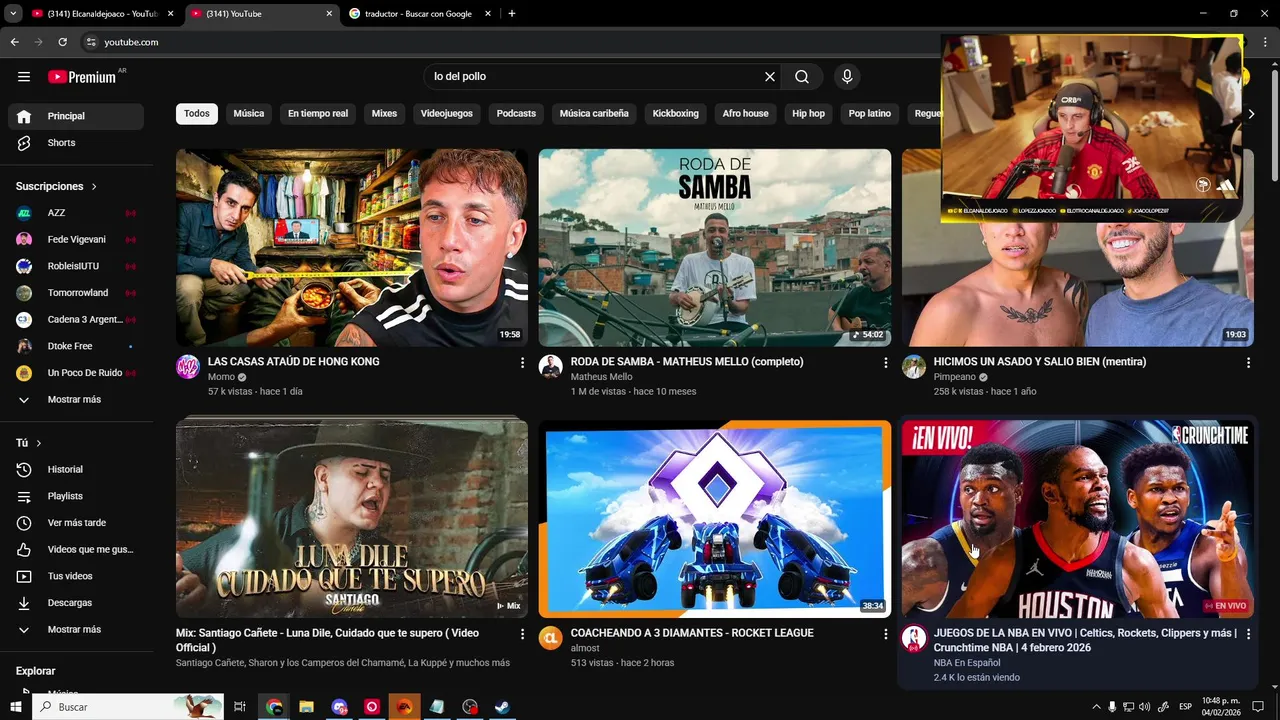The width and height of the screenshot is (1280, 720).
Task: Open the browser tab search dropdown
Action: tap(13, 14)
